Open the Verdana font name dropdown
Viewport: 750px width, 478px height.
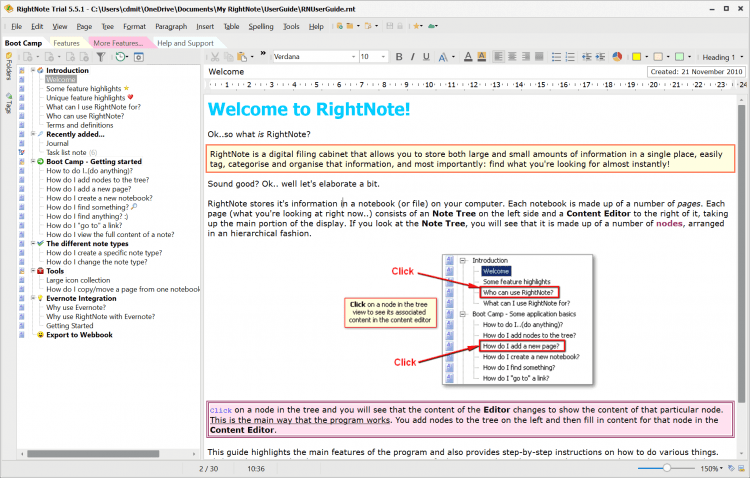point(353,57)
